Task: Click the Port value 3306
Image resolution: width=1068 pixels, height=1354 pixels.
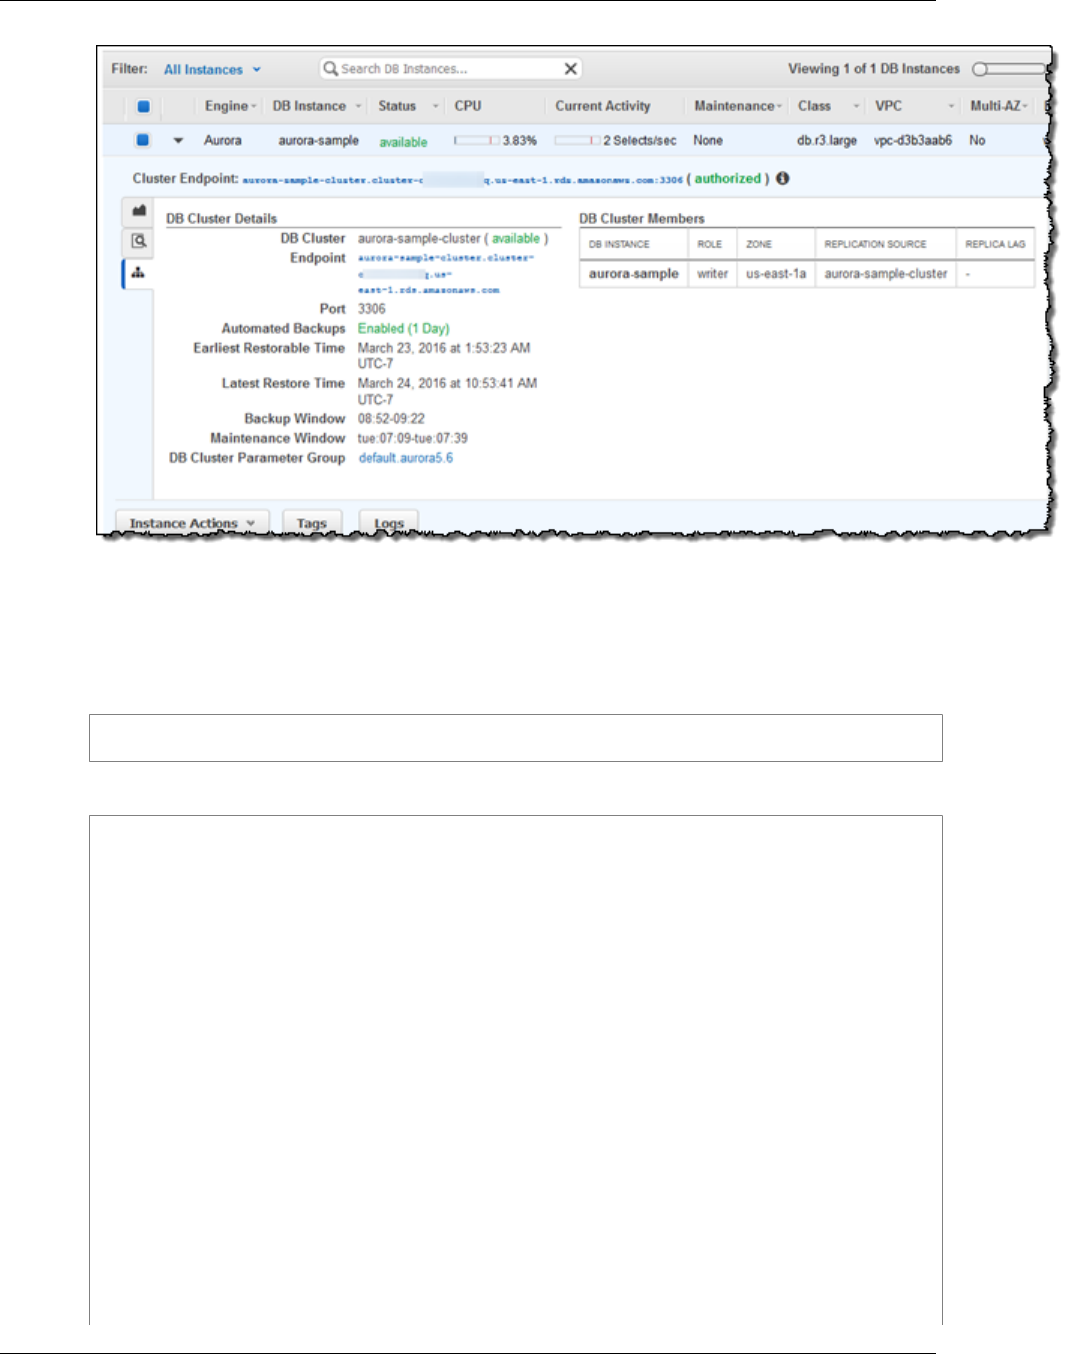Action: [x=371, y=309]
